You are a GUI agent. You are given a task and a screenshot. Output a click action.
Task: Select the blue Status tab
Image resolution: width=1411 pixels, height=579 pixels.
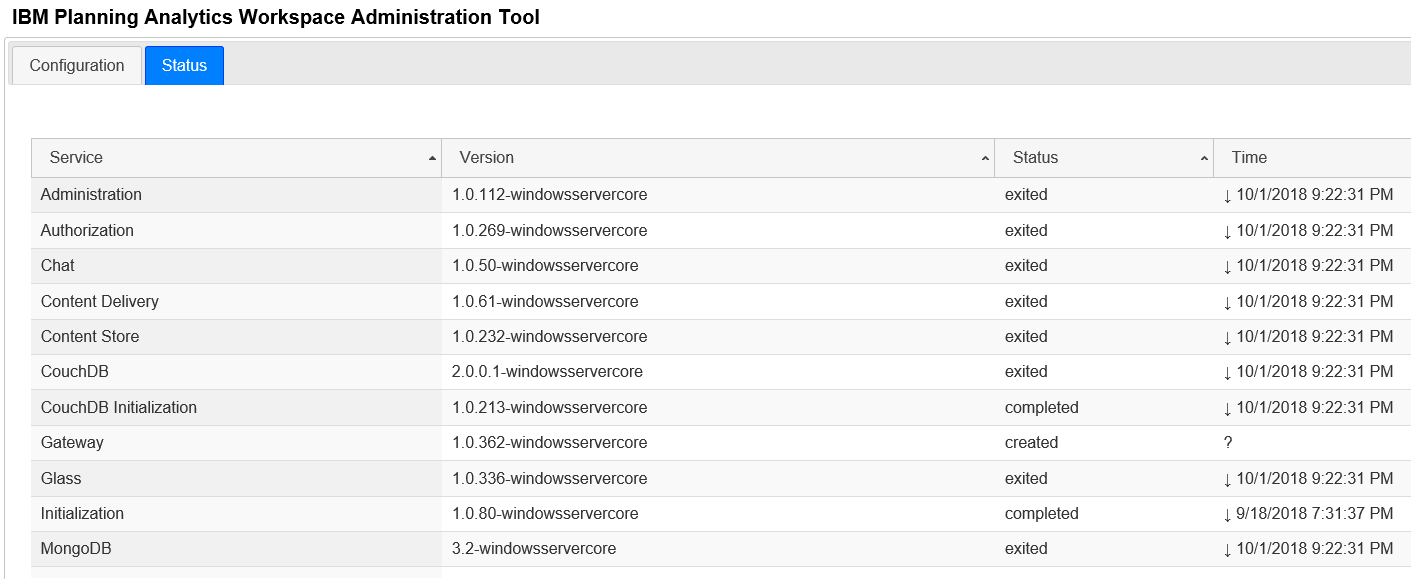(x=184, y=65)
